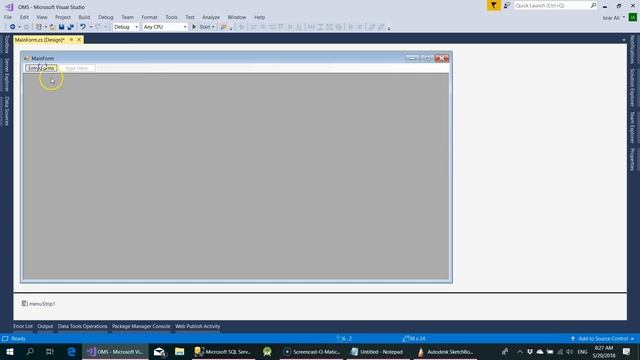Open the Any CPU platform dropdown
The width and height of the screenshot is (640, 360).
pos(165,27)
